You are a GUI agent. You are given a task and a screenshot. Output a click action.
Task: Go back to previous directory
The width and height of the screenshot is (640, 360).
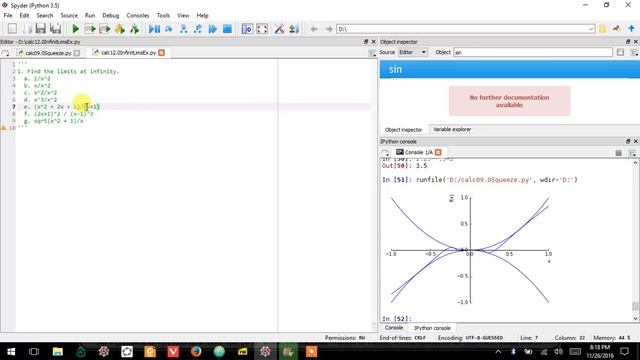tap(313, 29)
